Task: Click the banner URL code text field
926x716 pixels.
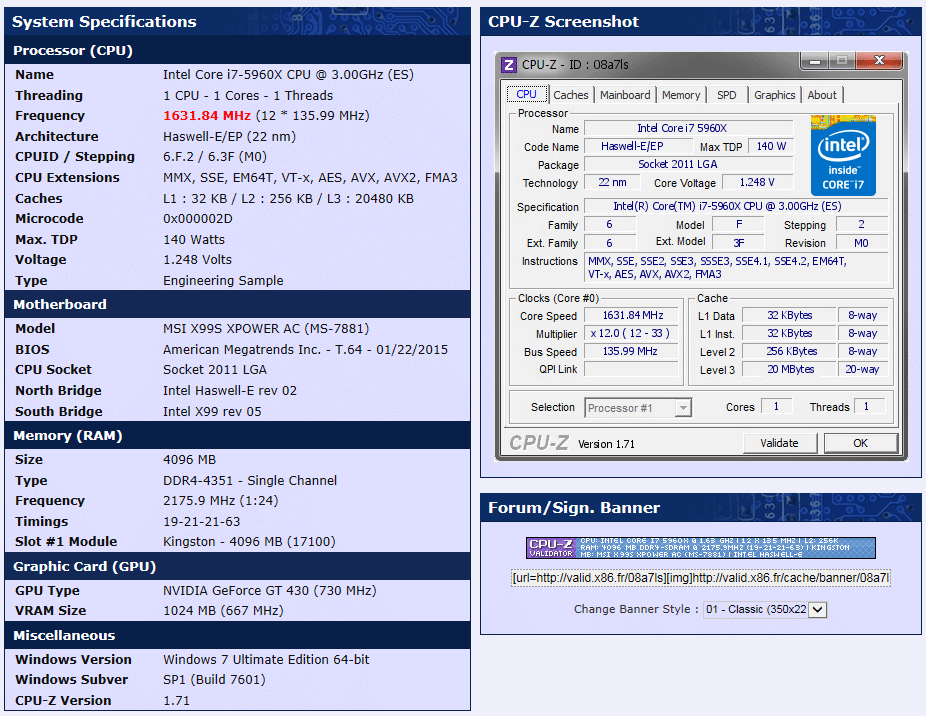Action: 700,579
